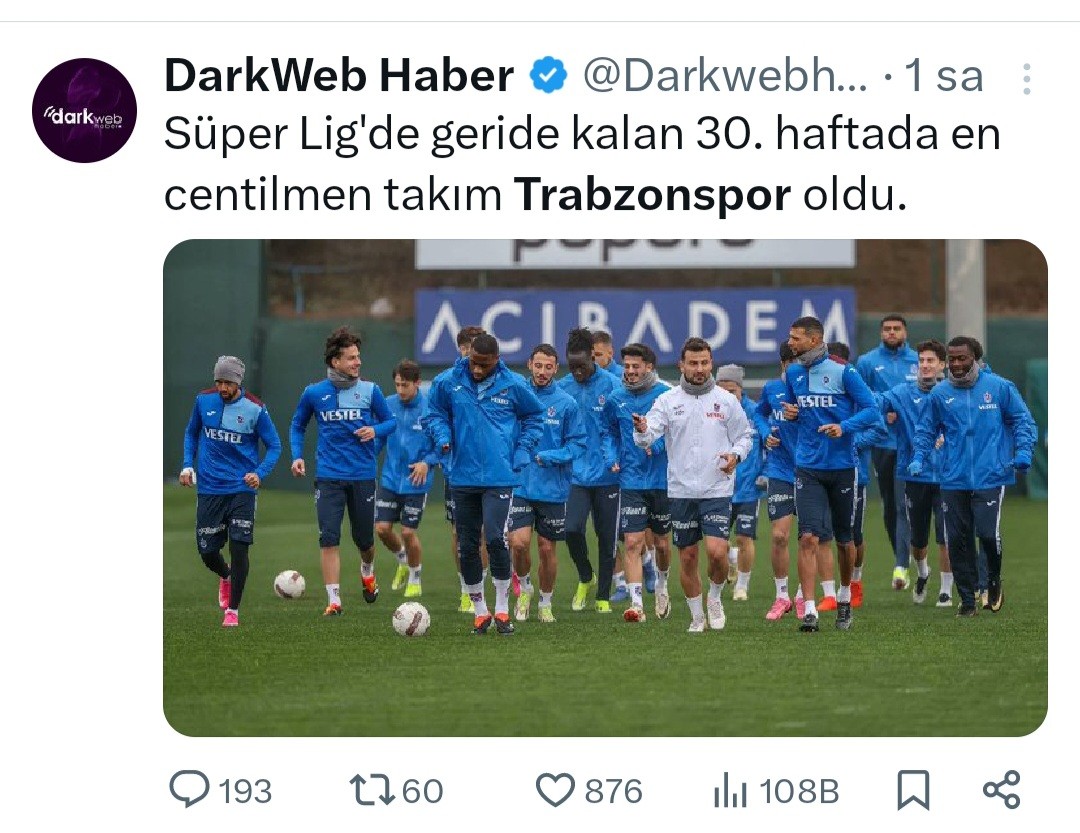Click the 60 retweets count

coord(422,791)
